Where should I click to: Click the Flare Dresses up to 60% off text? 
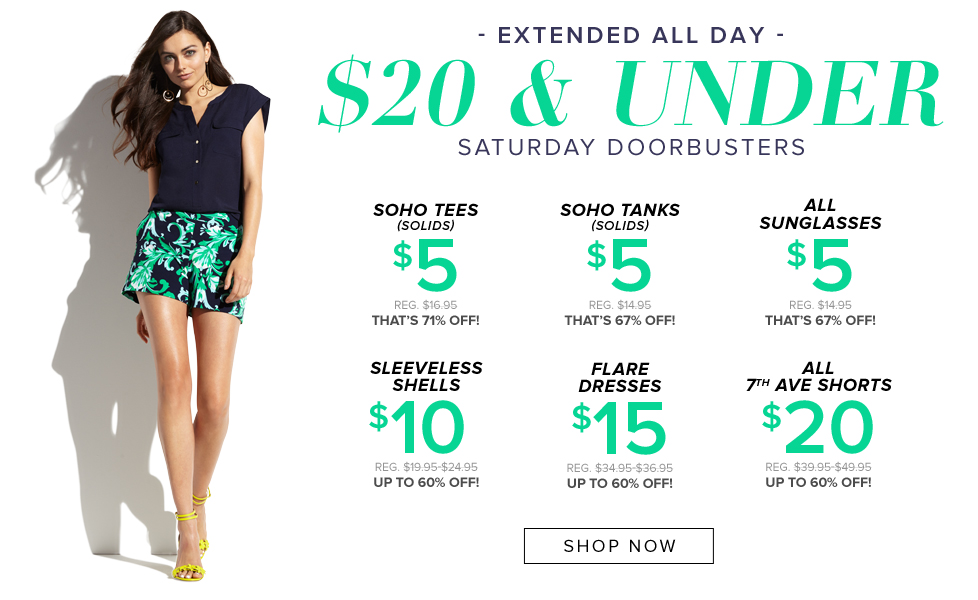click(620, 483)
